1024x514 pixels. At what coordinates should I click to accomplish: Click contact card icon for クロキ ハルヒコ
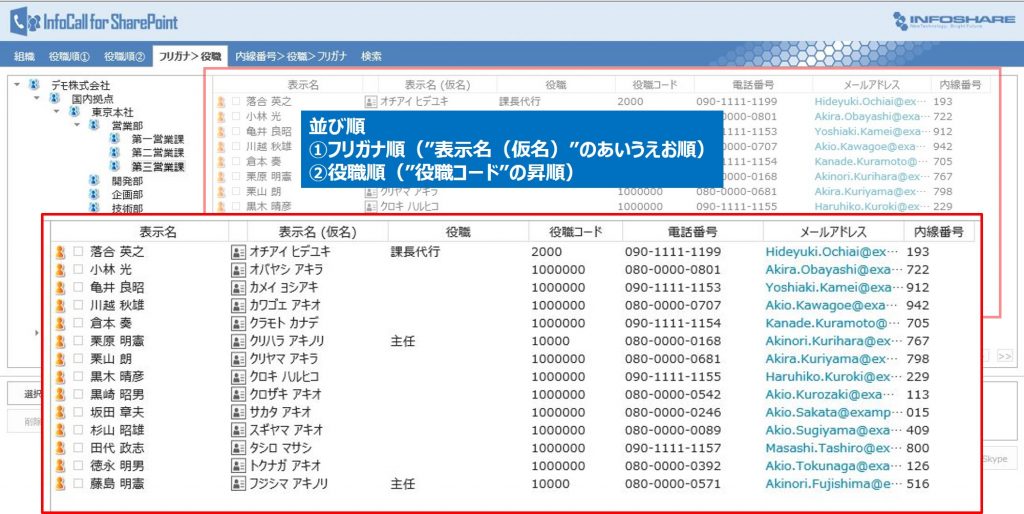click(238, 377)
